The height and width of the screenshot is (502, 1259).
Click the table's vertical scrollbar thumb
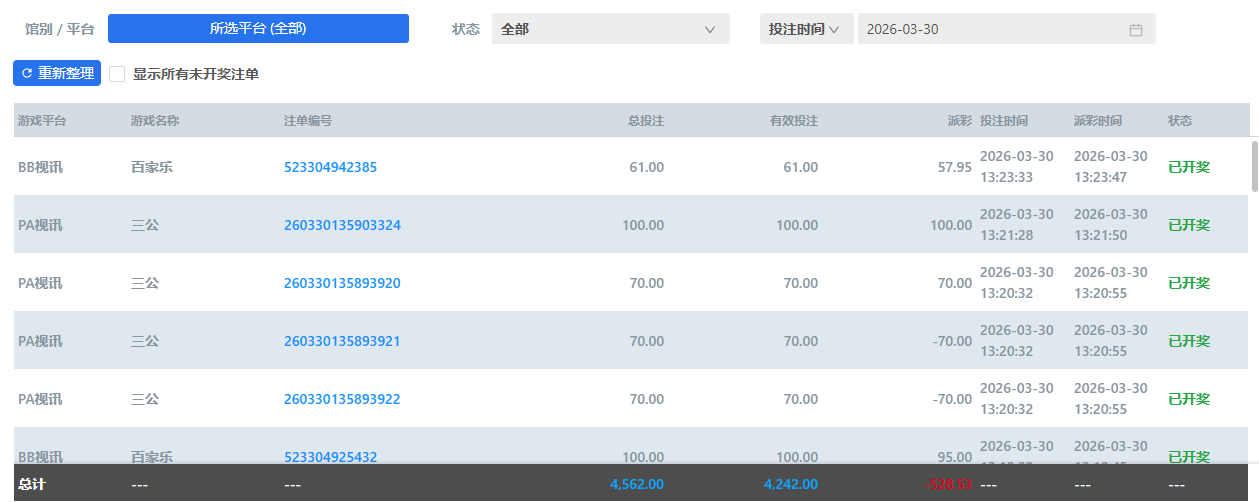click(x=1255, y=165)
